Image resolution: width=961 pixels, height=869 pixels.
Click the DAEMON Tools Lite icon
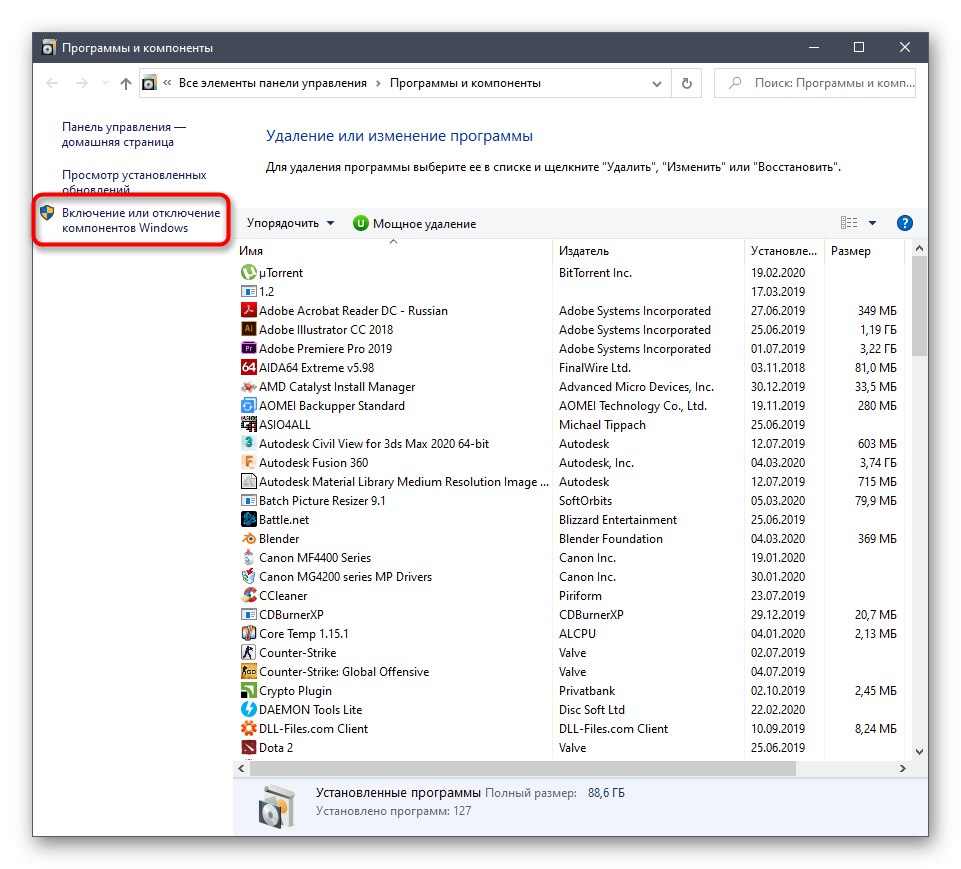[248, 709]
